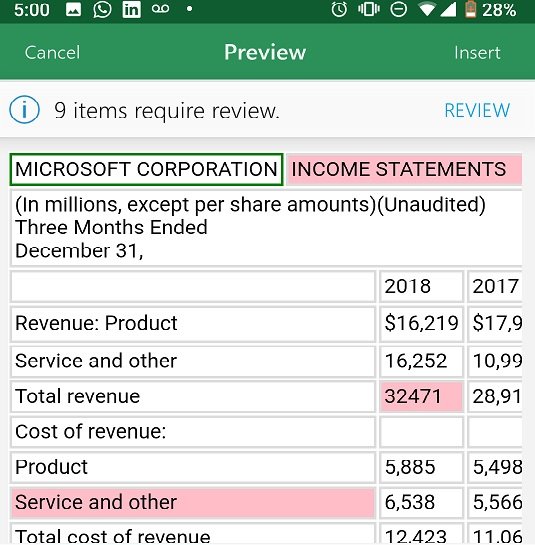Select the 12,423 cell

point(421,534)
